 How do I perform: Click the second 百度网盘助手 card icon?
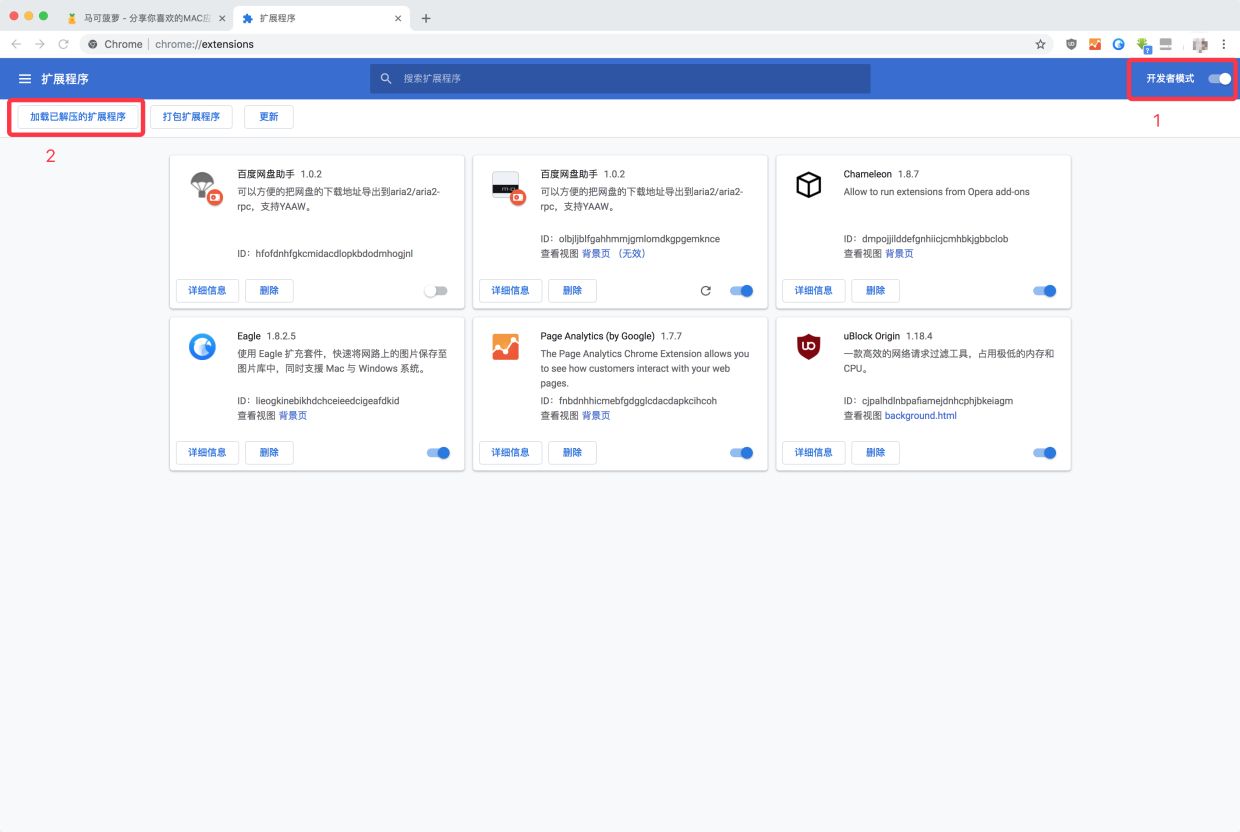click(508, 187)
